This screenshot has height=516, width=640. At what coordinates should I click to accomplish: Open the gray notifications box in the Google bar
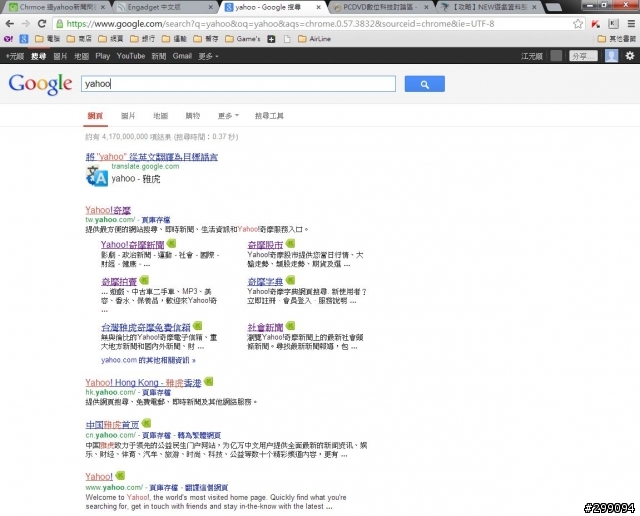click(x=556, y=56)
